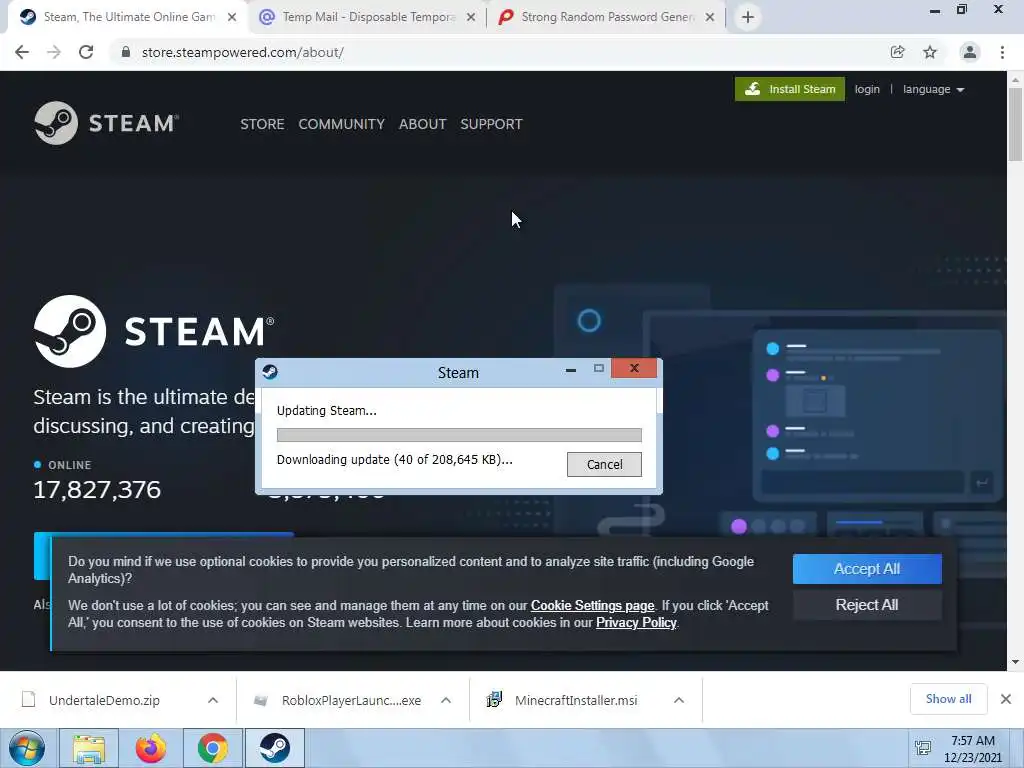Click the scrollbar down arrow
The image size is (1024, 768).
(x=1015, y=662)
